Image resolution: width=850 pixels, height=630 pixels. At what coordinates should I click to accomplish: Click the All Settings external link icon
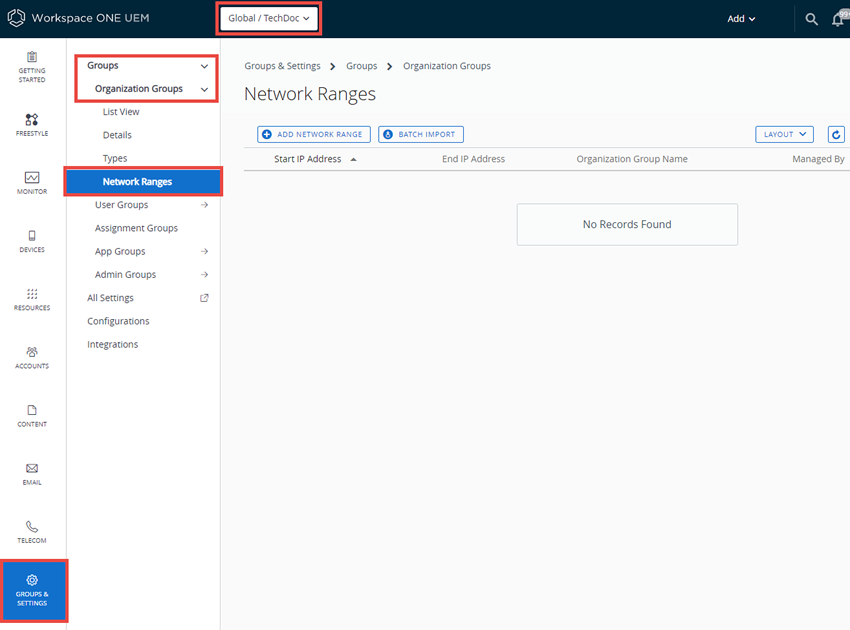(x=204, y=298)
